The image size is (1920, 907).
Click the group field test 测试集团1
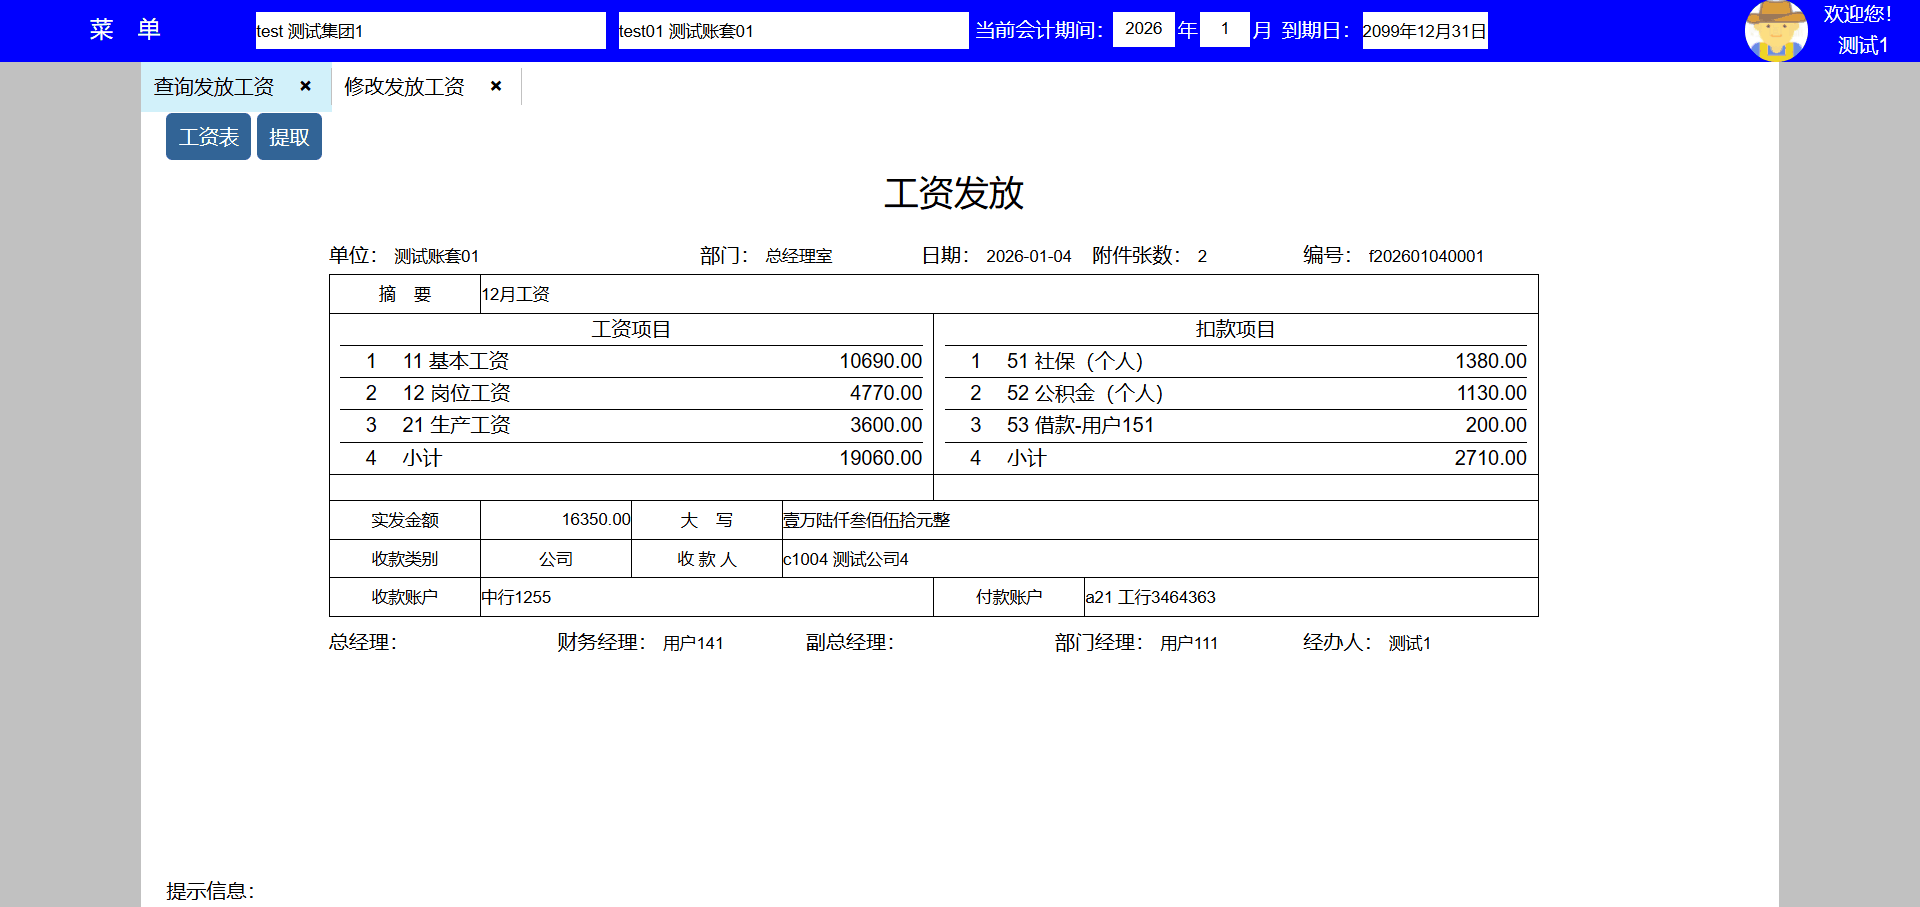[x=430, y=31]
